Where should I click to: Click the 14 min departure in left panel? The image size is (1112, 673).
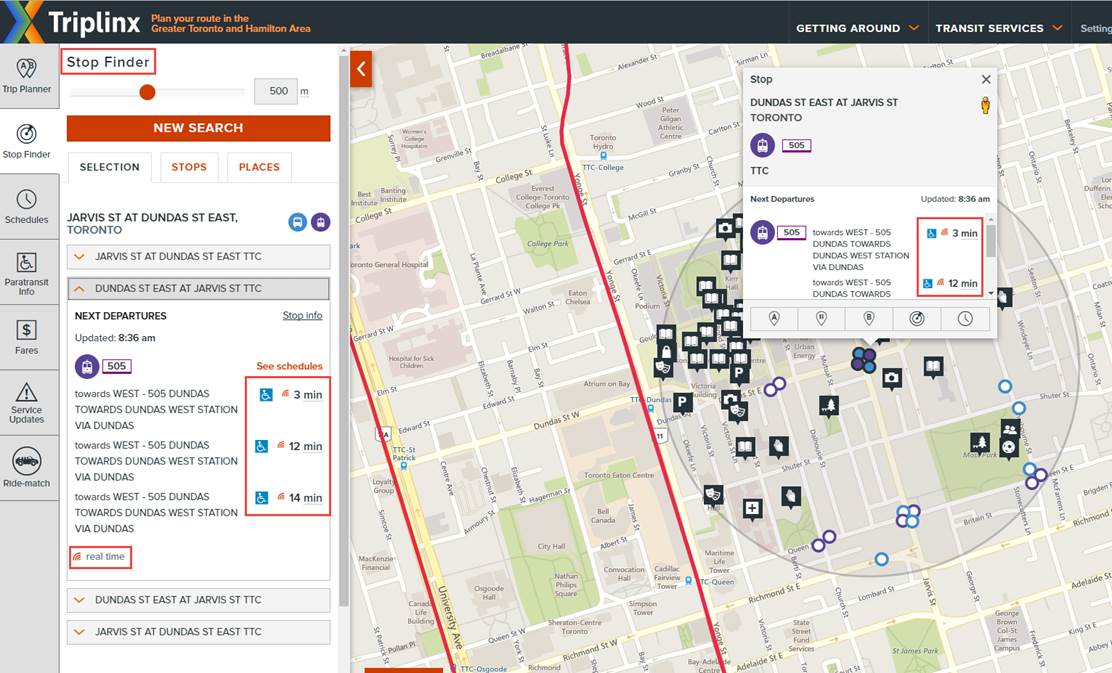(x=306, y=499)
